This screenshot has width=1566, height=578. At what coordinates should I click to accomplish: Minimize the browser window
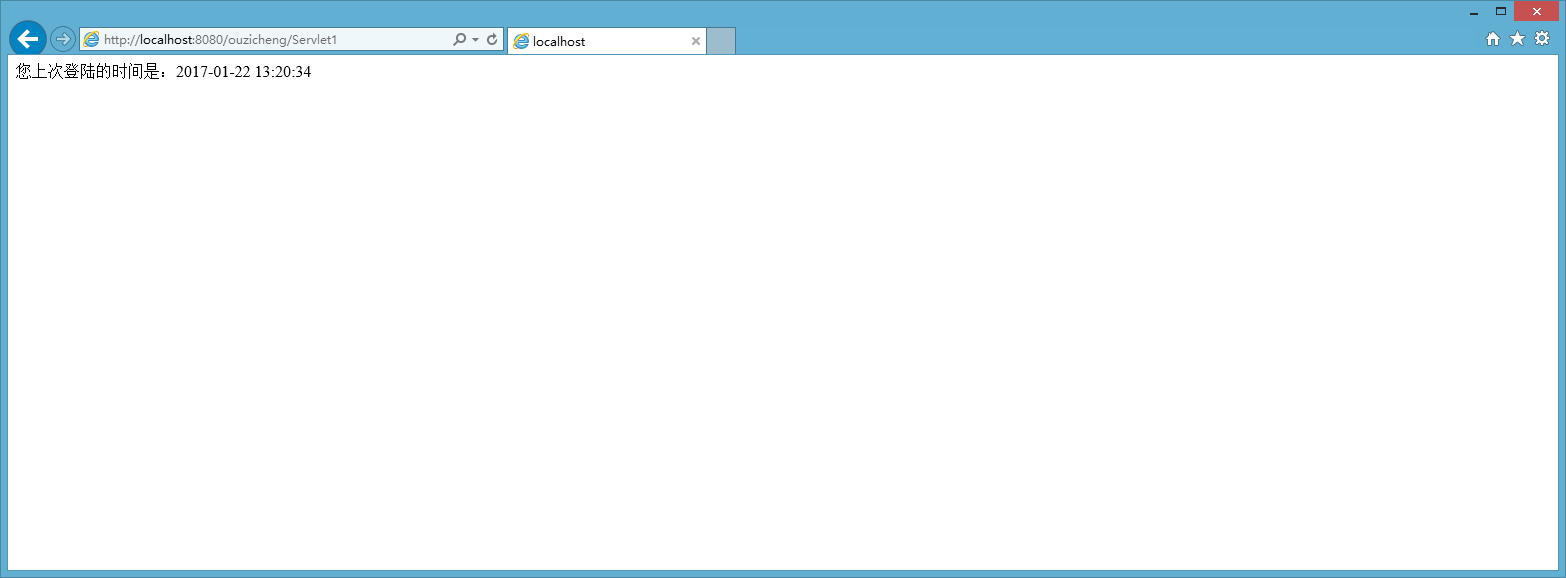1474,12
